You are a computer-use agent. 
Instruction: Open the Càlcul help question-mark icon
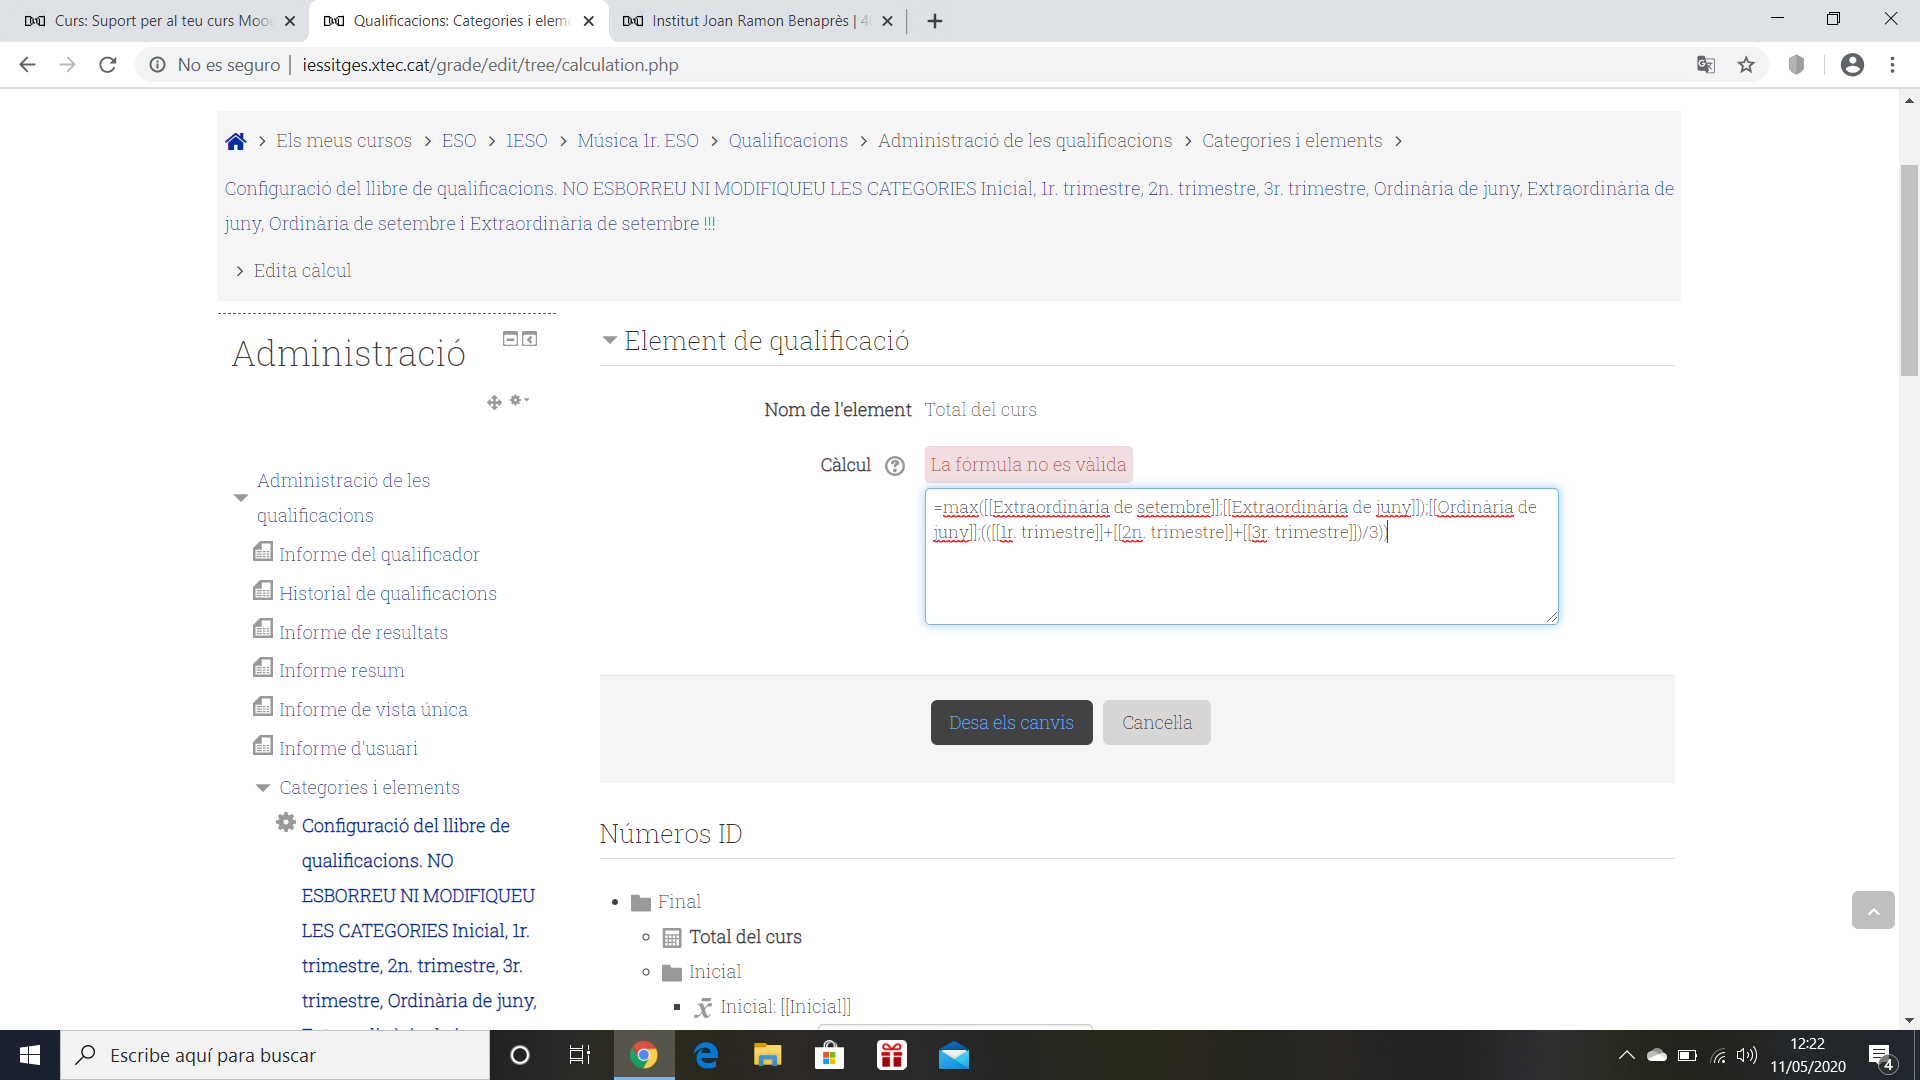[895, 466]
